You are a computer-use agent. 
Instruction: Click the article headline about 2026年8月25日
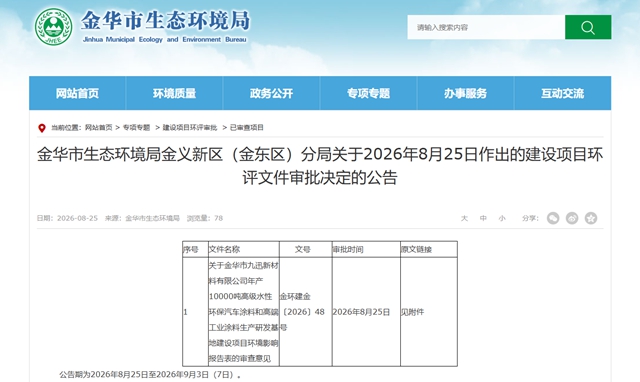320,166
